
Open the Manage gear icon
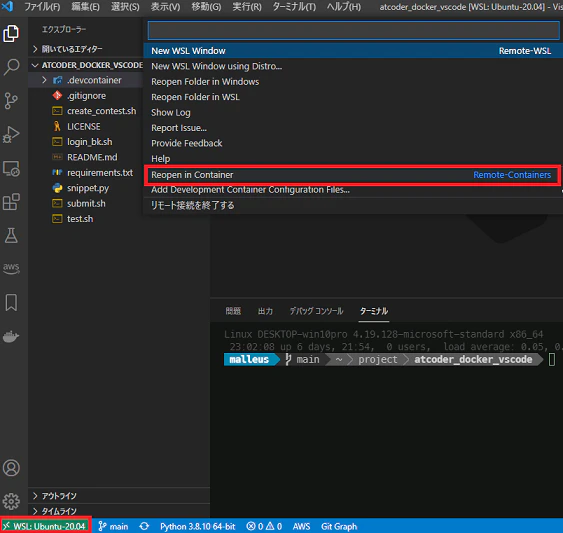[x=11, y=501]
